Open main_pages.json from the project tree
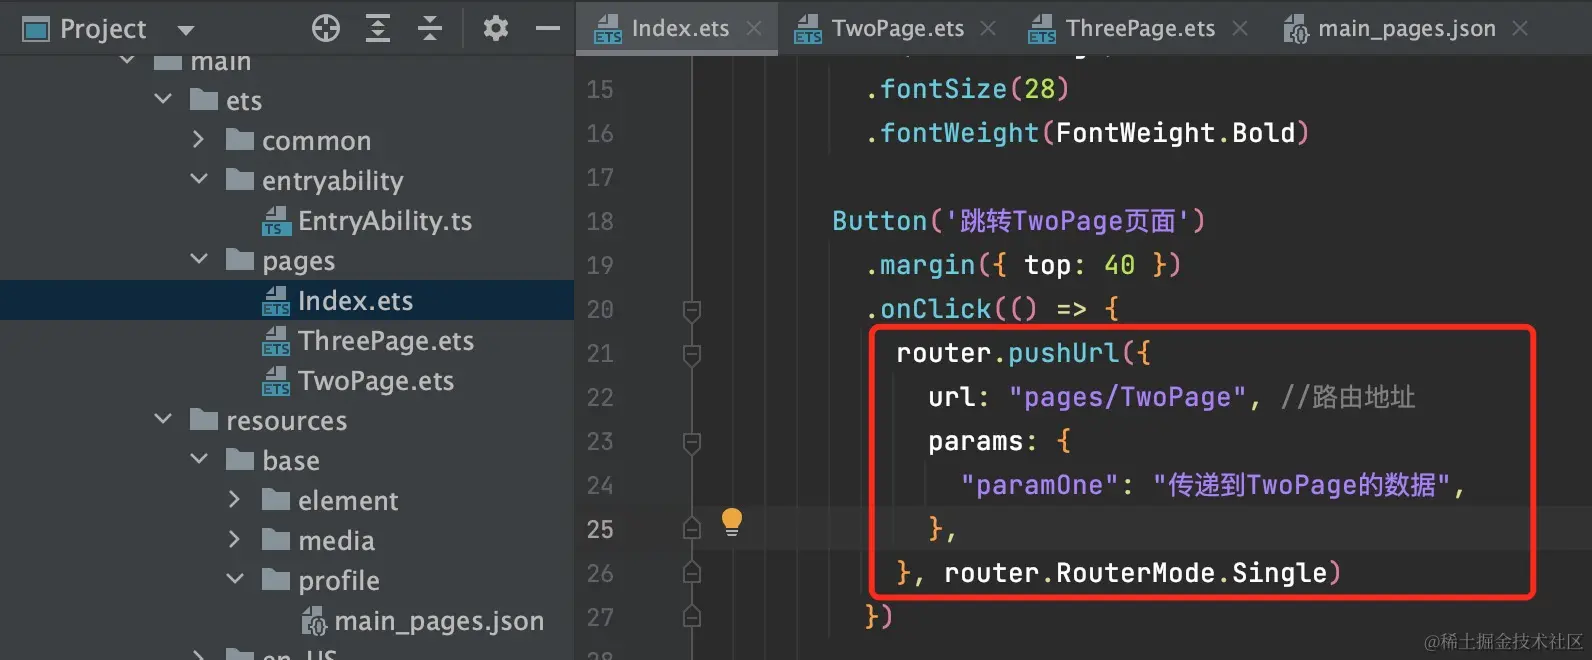The image size is (1592, 660). point(439,621)
